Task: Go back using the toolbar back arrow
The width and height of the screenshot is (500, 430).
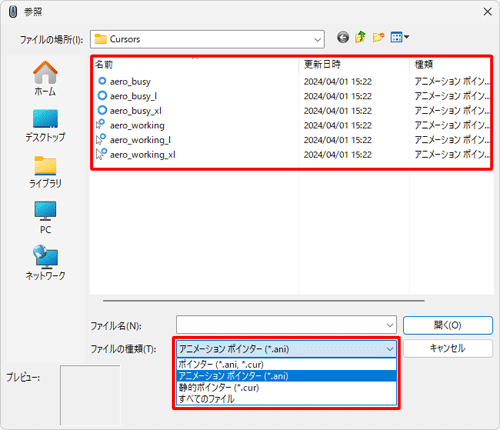Action: (x=343, y=37)
